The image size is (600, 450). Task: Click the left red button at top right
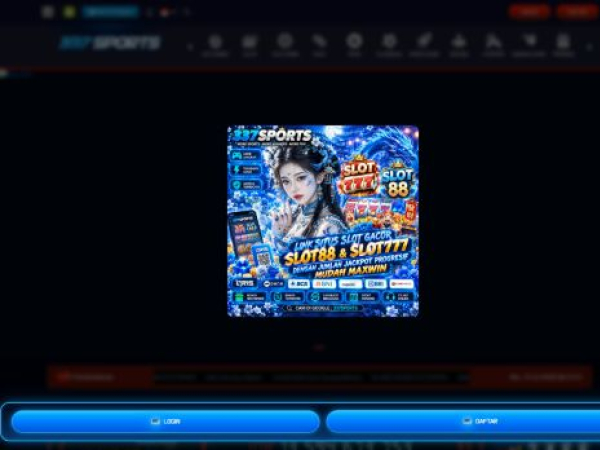click(530, 12)
